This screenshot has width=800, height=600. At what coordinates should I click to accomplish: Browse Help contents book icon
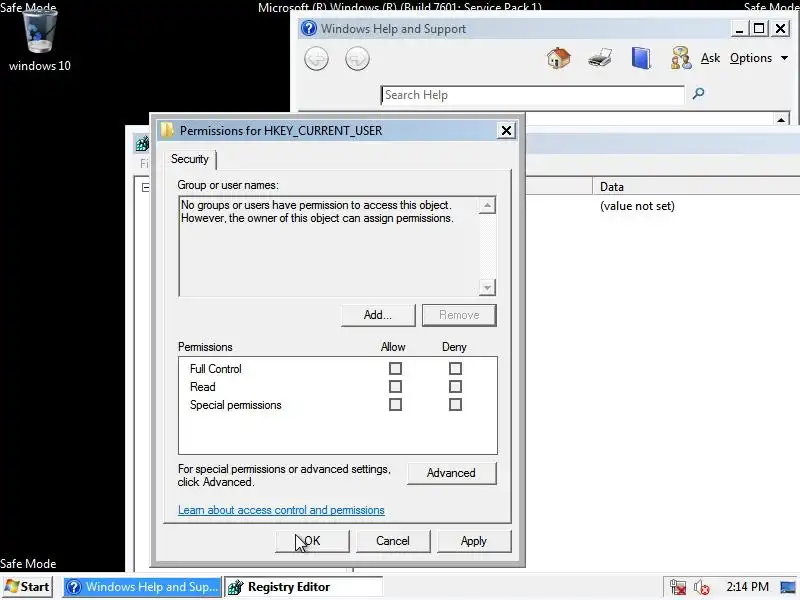pyautogui.click(x=641, y=58)
